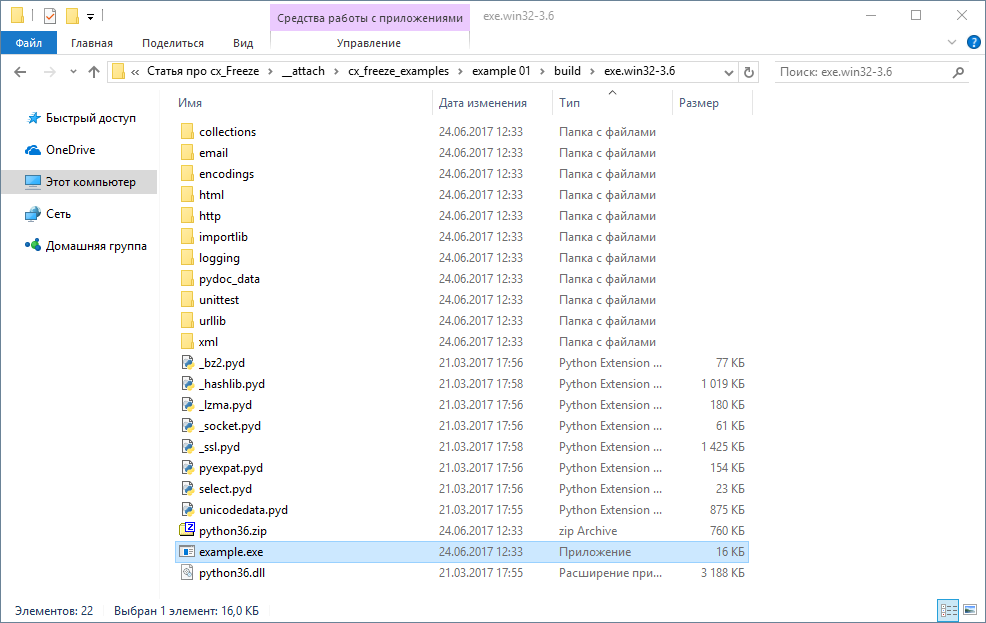Go up one folder level
Viewport: 986px width, 623px height.
point(94,72)
